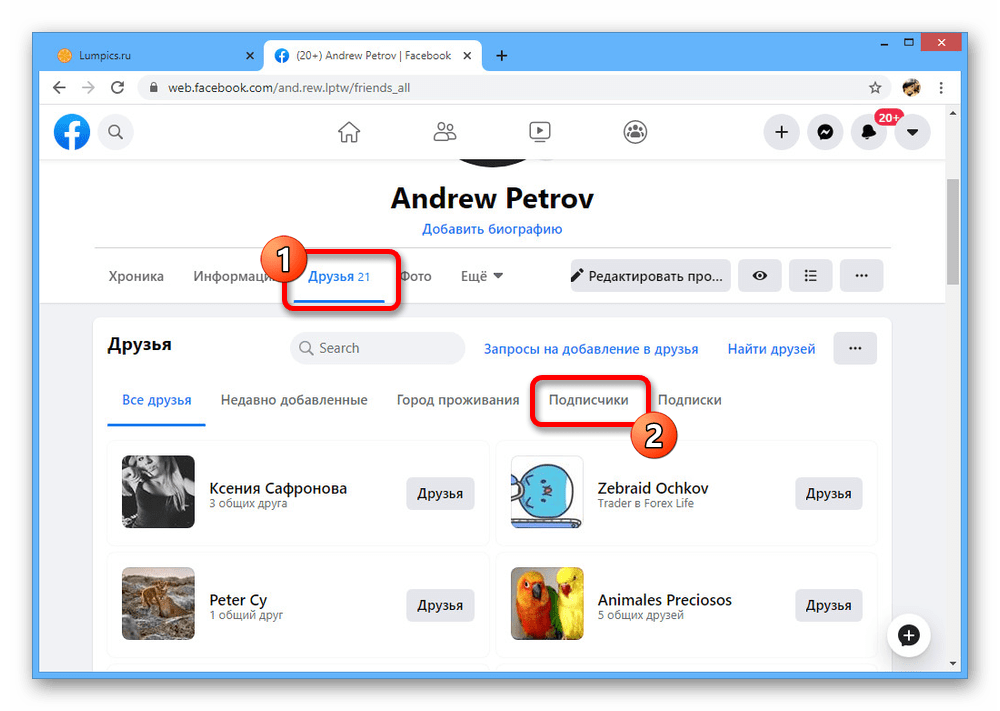Select the Все друзья tab
1000x711 pixels.
157,400
